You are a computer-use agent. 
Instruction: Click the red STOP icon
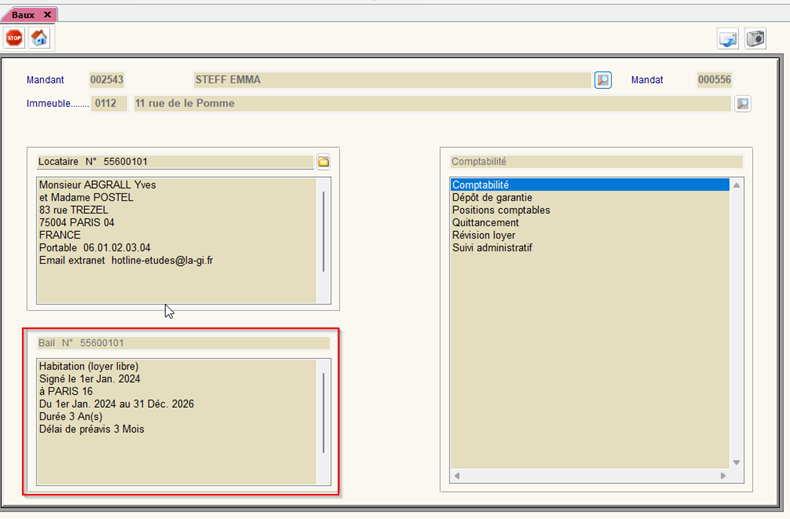[x=14, y=38]
